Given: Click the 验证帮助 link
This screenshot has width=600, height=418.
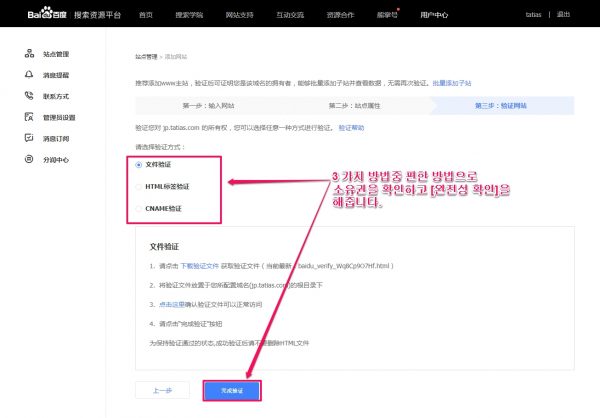Looking at the screenshot, I should click(351, 127).
